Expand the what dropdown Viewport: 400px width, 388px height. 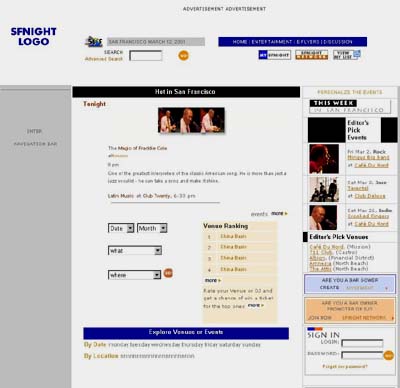pos(135,251)
